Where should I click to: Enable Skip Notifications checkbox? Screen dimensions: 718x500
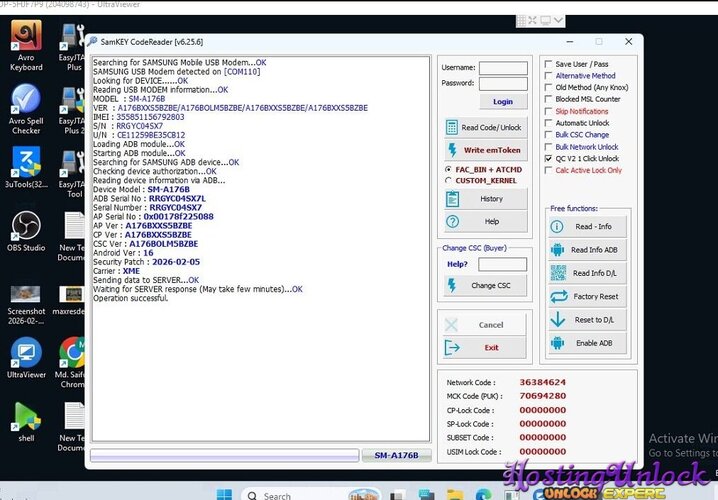(x=548, y=111)
